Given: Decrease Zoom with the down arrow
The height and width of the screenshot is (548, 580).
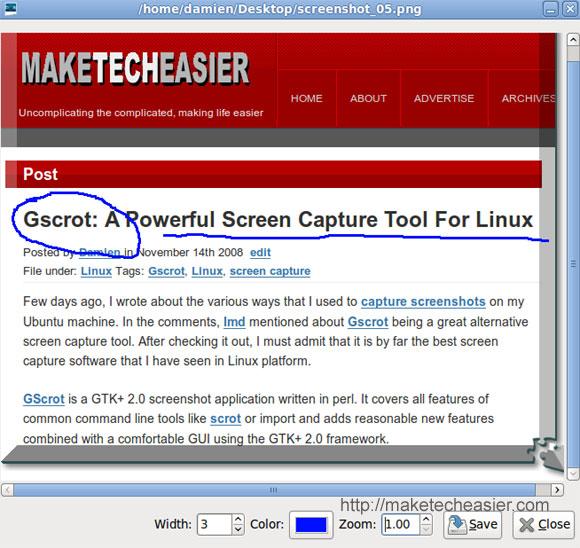Looking at the screenshot, I should tap(426, 529).
